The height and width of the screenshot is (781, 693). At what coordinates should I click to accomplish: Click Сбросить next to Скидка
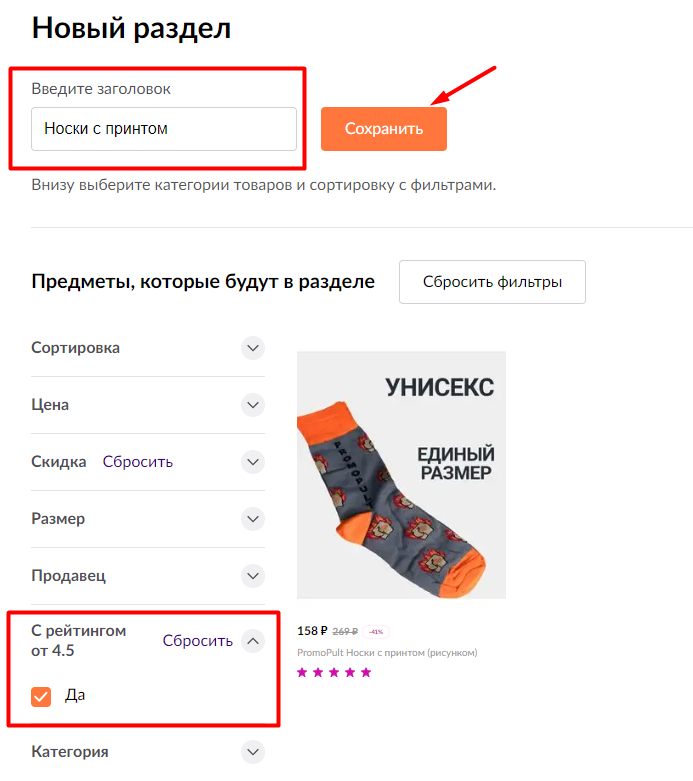(x=138, y=462)
